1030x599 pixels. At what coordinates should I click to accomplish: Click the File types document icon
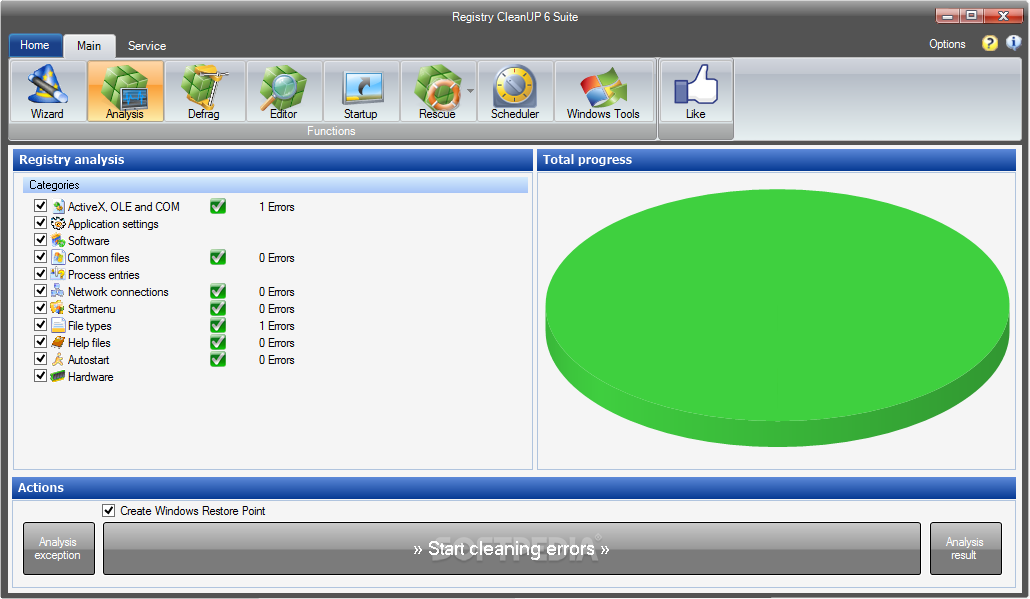click(58, 326)
